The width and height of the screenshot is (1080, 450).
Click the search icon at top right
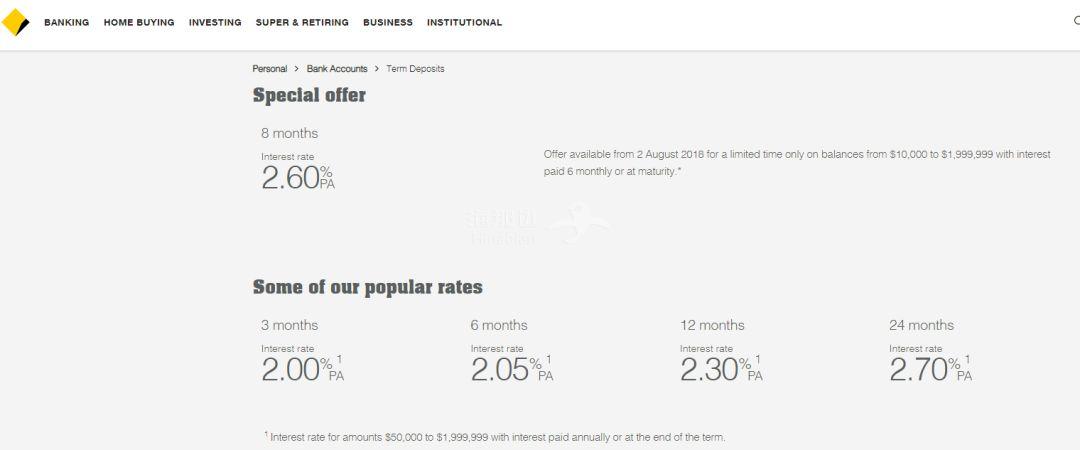[1076, 21]
